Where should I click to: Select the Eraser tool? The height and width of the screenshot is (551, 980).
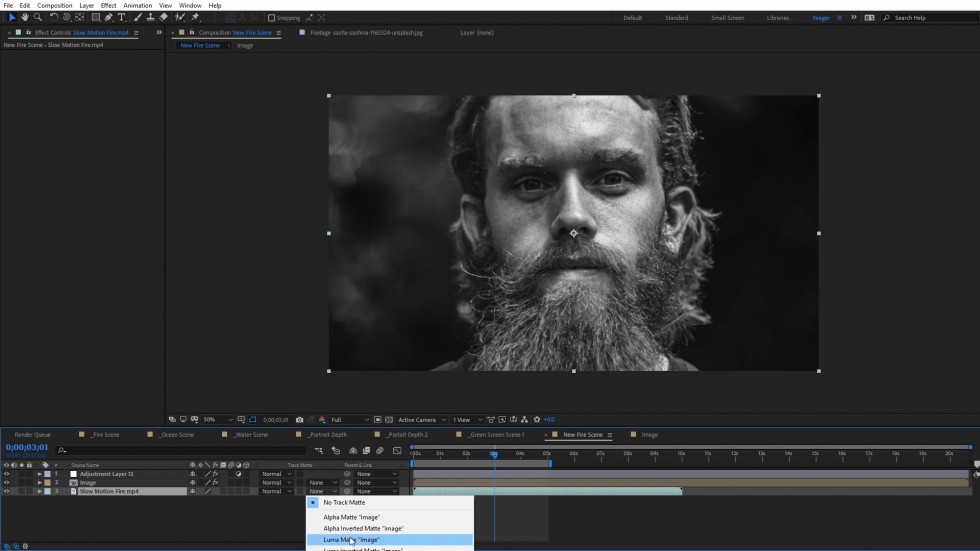[164, 17]
